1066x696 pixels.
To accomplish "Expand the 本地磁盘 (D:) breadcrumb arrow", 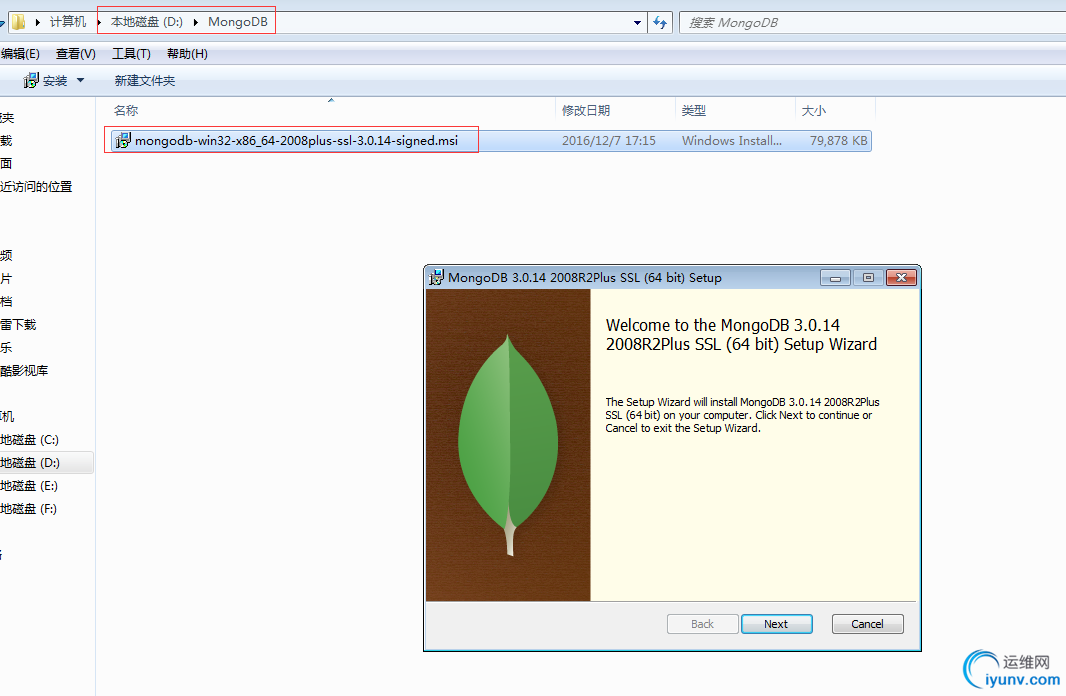I will 196,22.
